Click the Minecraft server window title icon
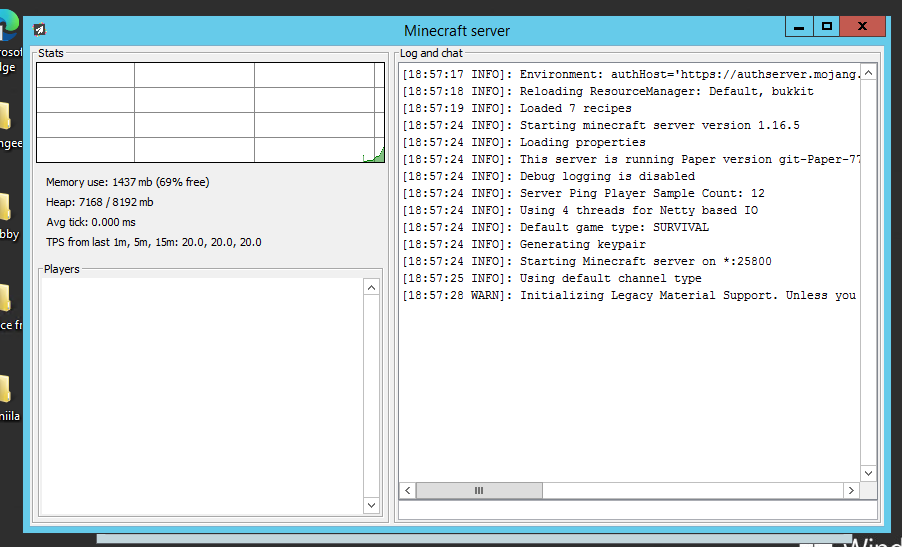Image resolution: width=902 pixels, height=547 pixels. [x=39, y=30]
